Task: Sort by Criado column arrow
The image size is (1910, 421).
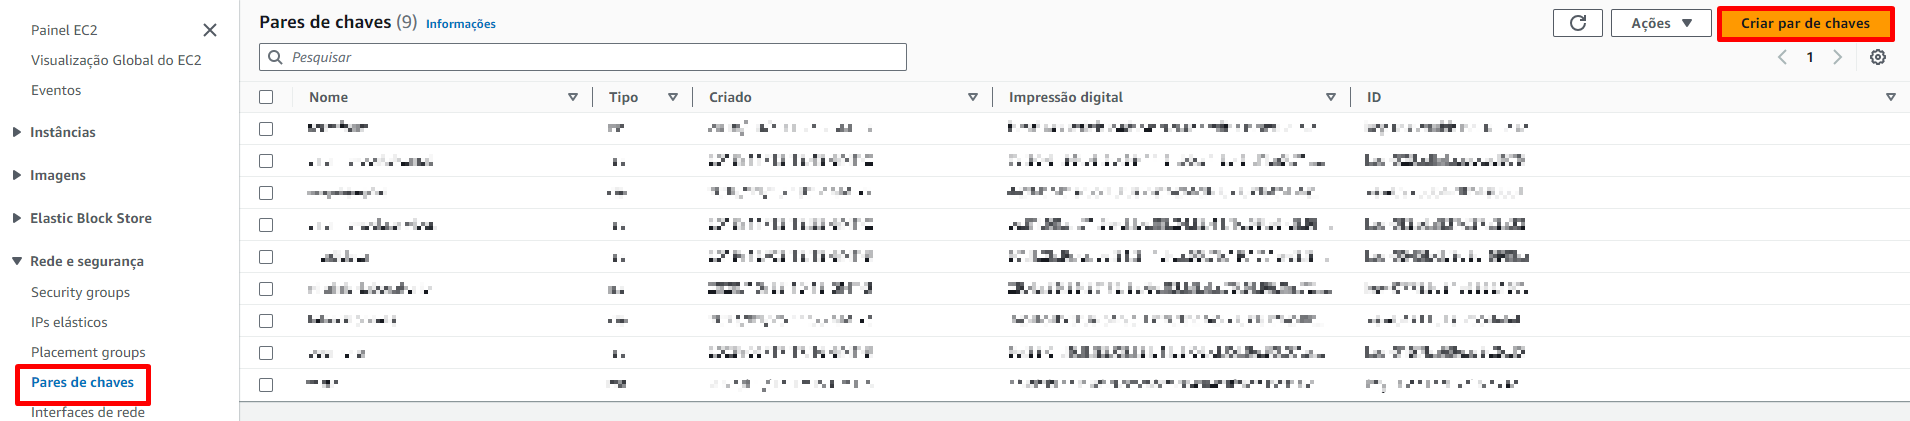Action: [x=972, y=97]
